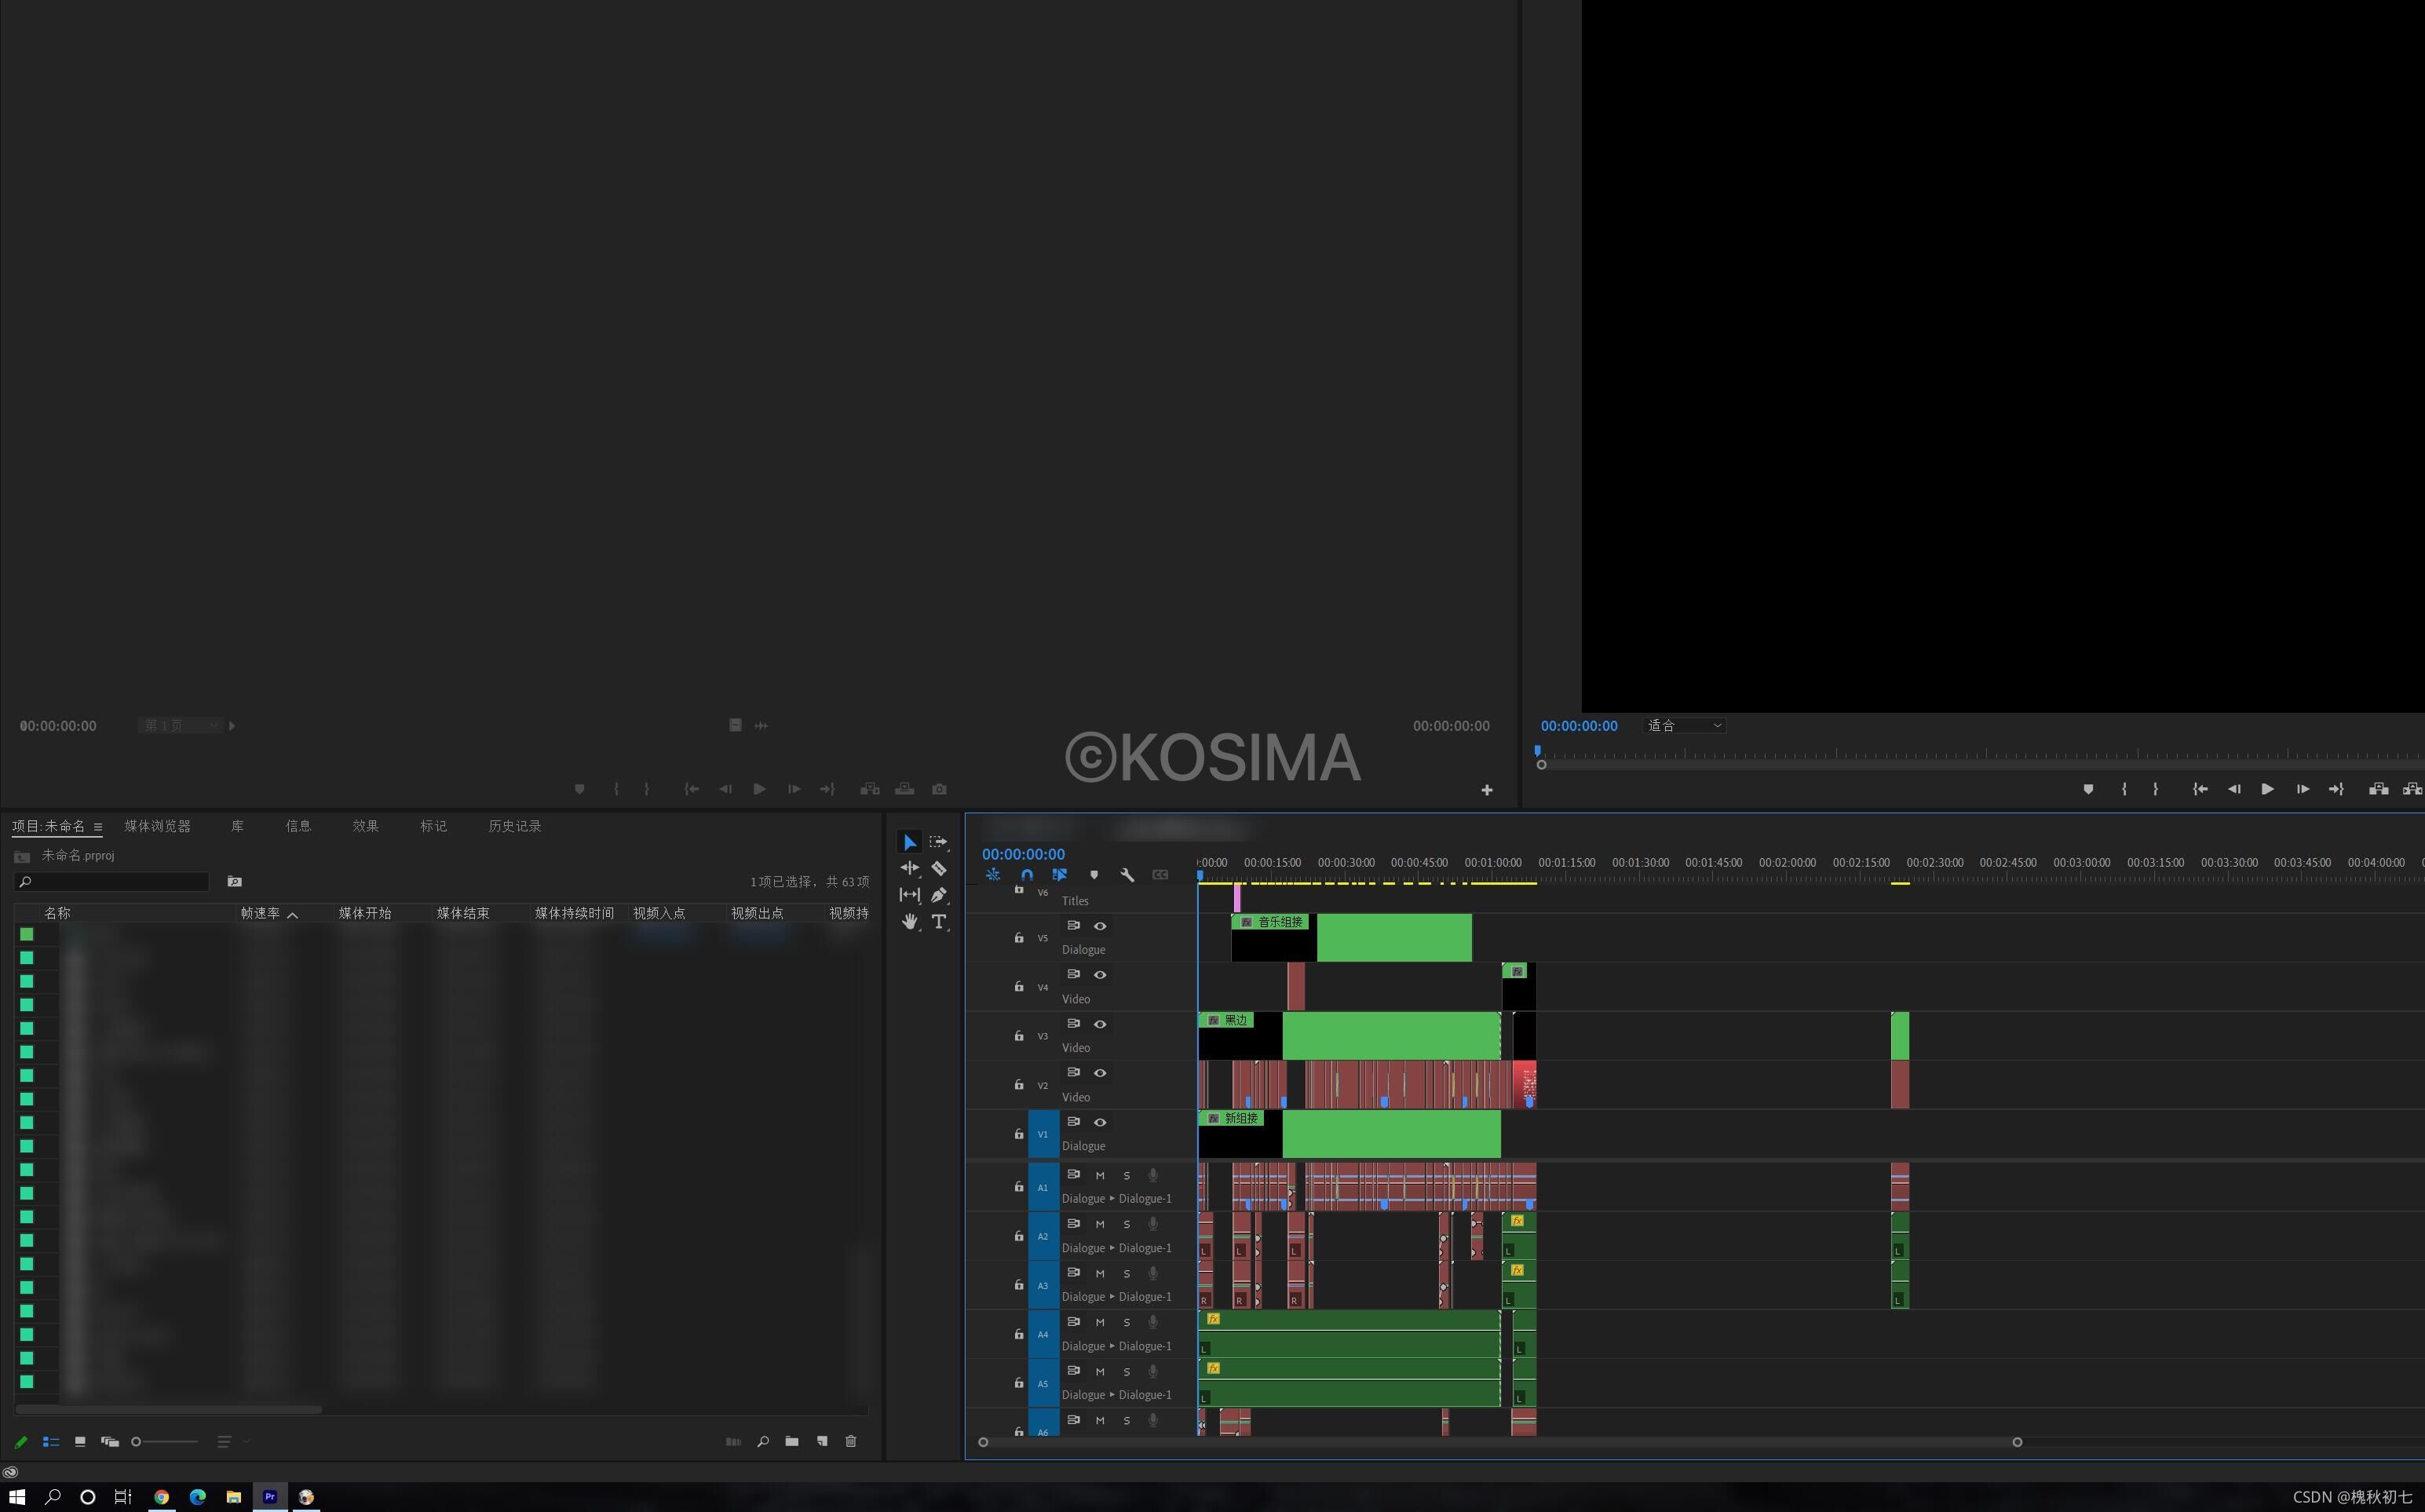Click the trash Clear icon in project panel
The image size is (2425, 1512).
pos(851,1441)
